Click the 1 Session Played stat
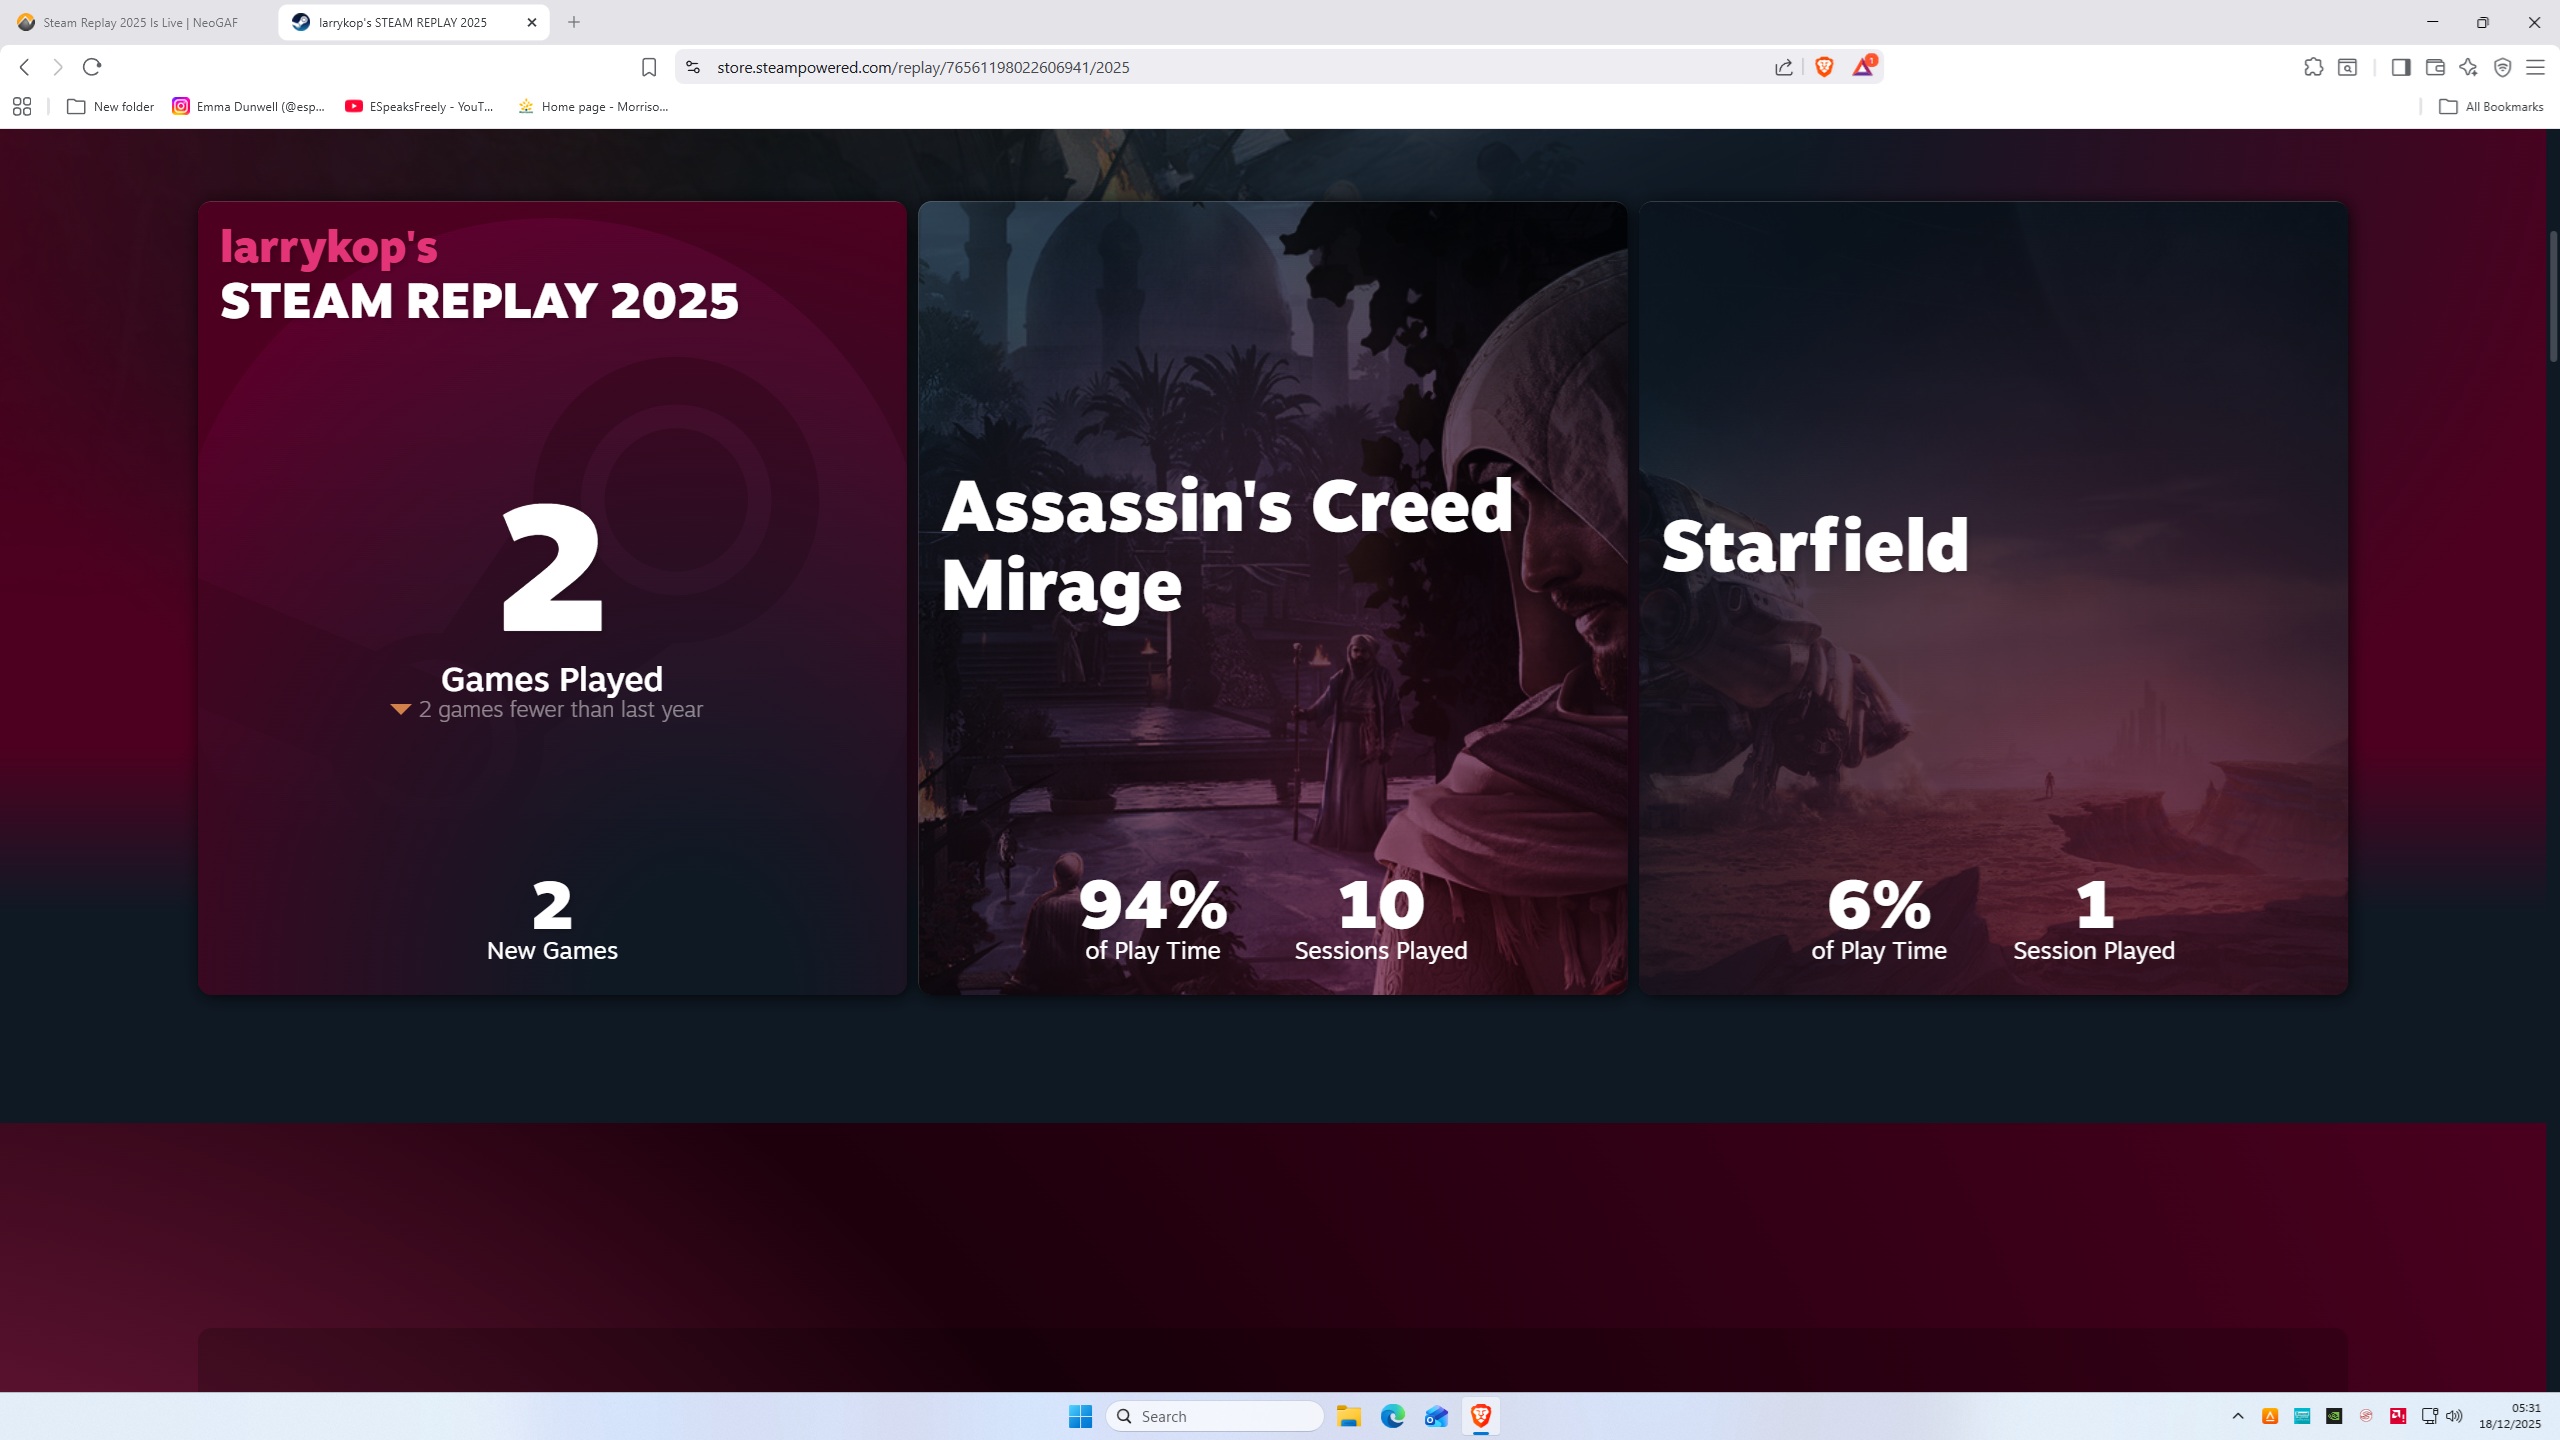 click(x=2094, y=920)
